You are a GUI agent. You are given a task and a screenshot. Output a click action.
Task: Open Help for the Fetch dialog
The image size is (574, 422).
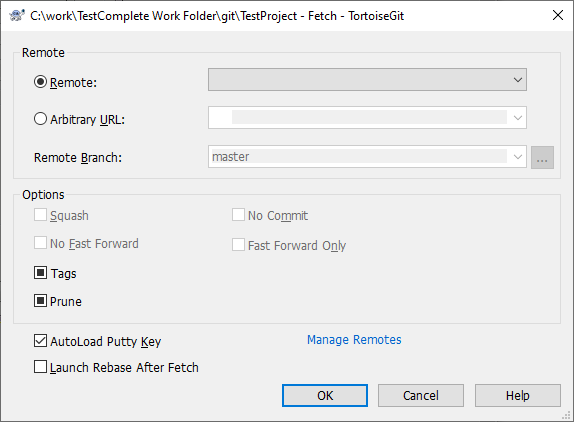coord(518,395)
